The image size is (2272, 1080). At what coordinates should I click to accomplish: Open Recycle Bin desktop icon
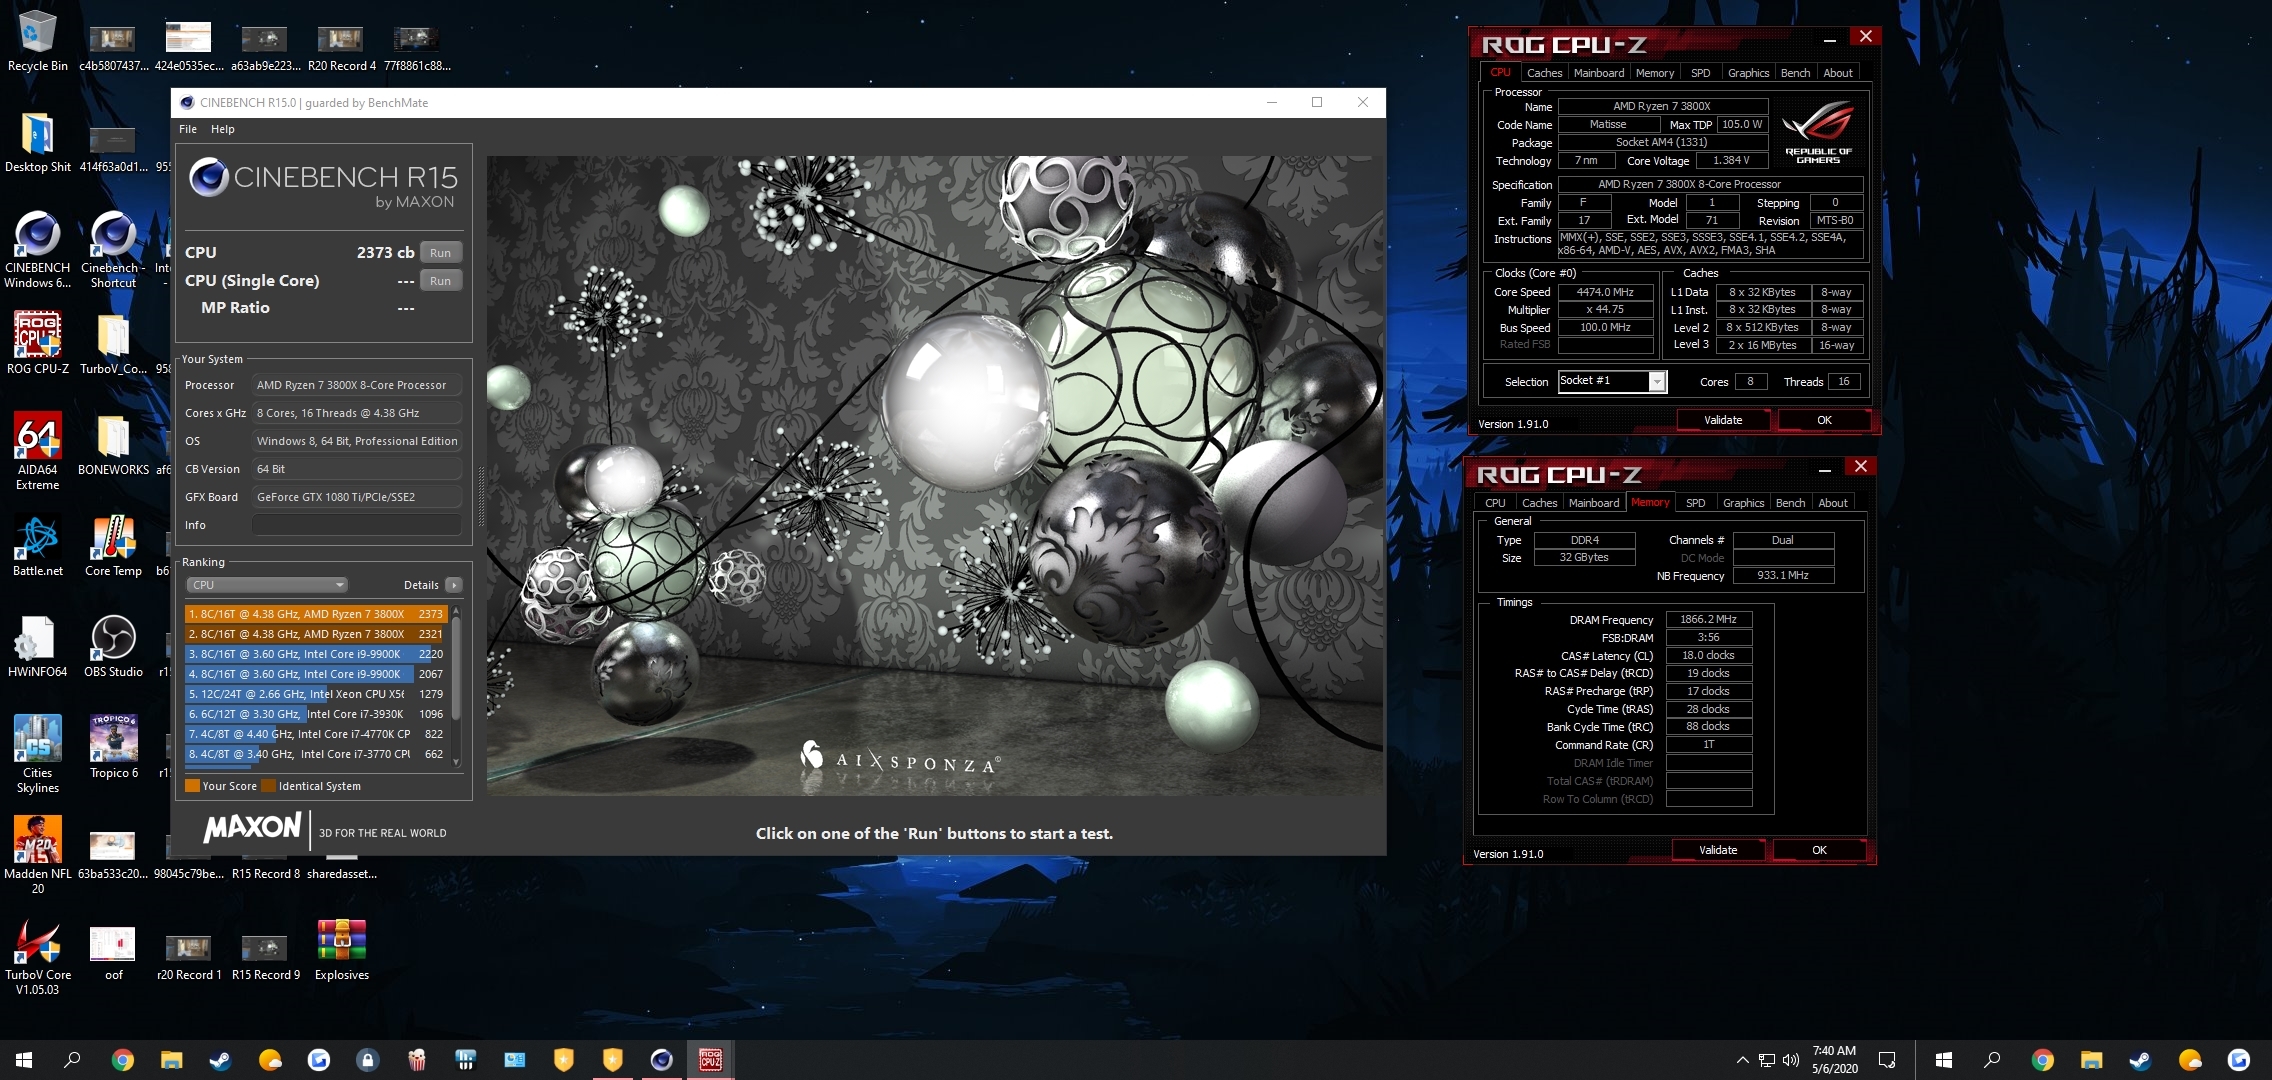(x=37, y=40)
